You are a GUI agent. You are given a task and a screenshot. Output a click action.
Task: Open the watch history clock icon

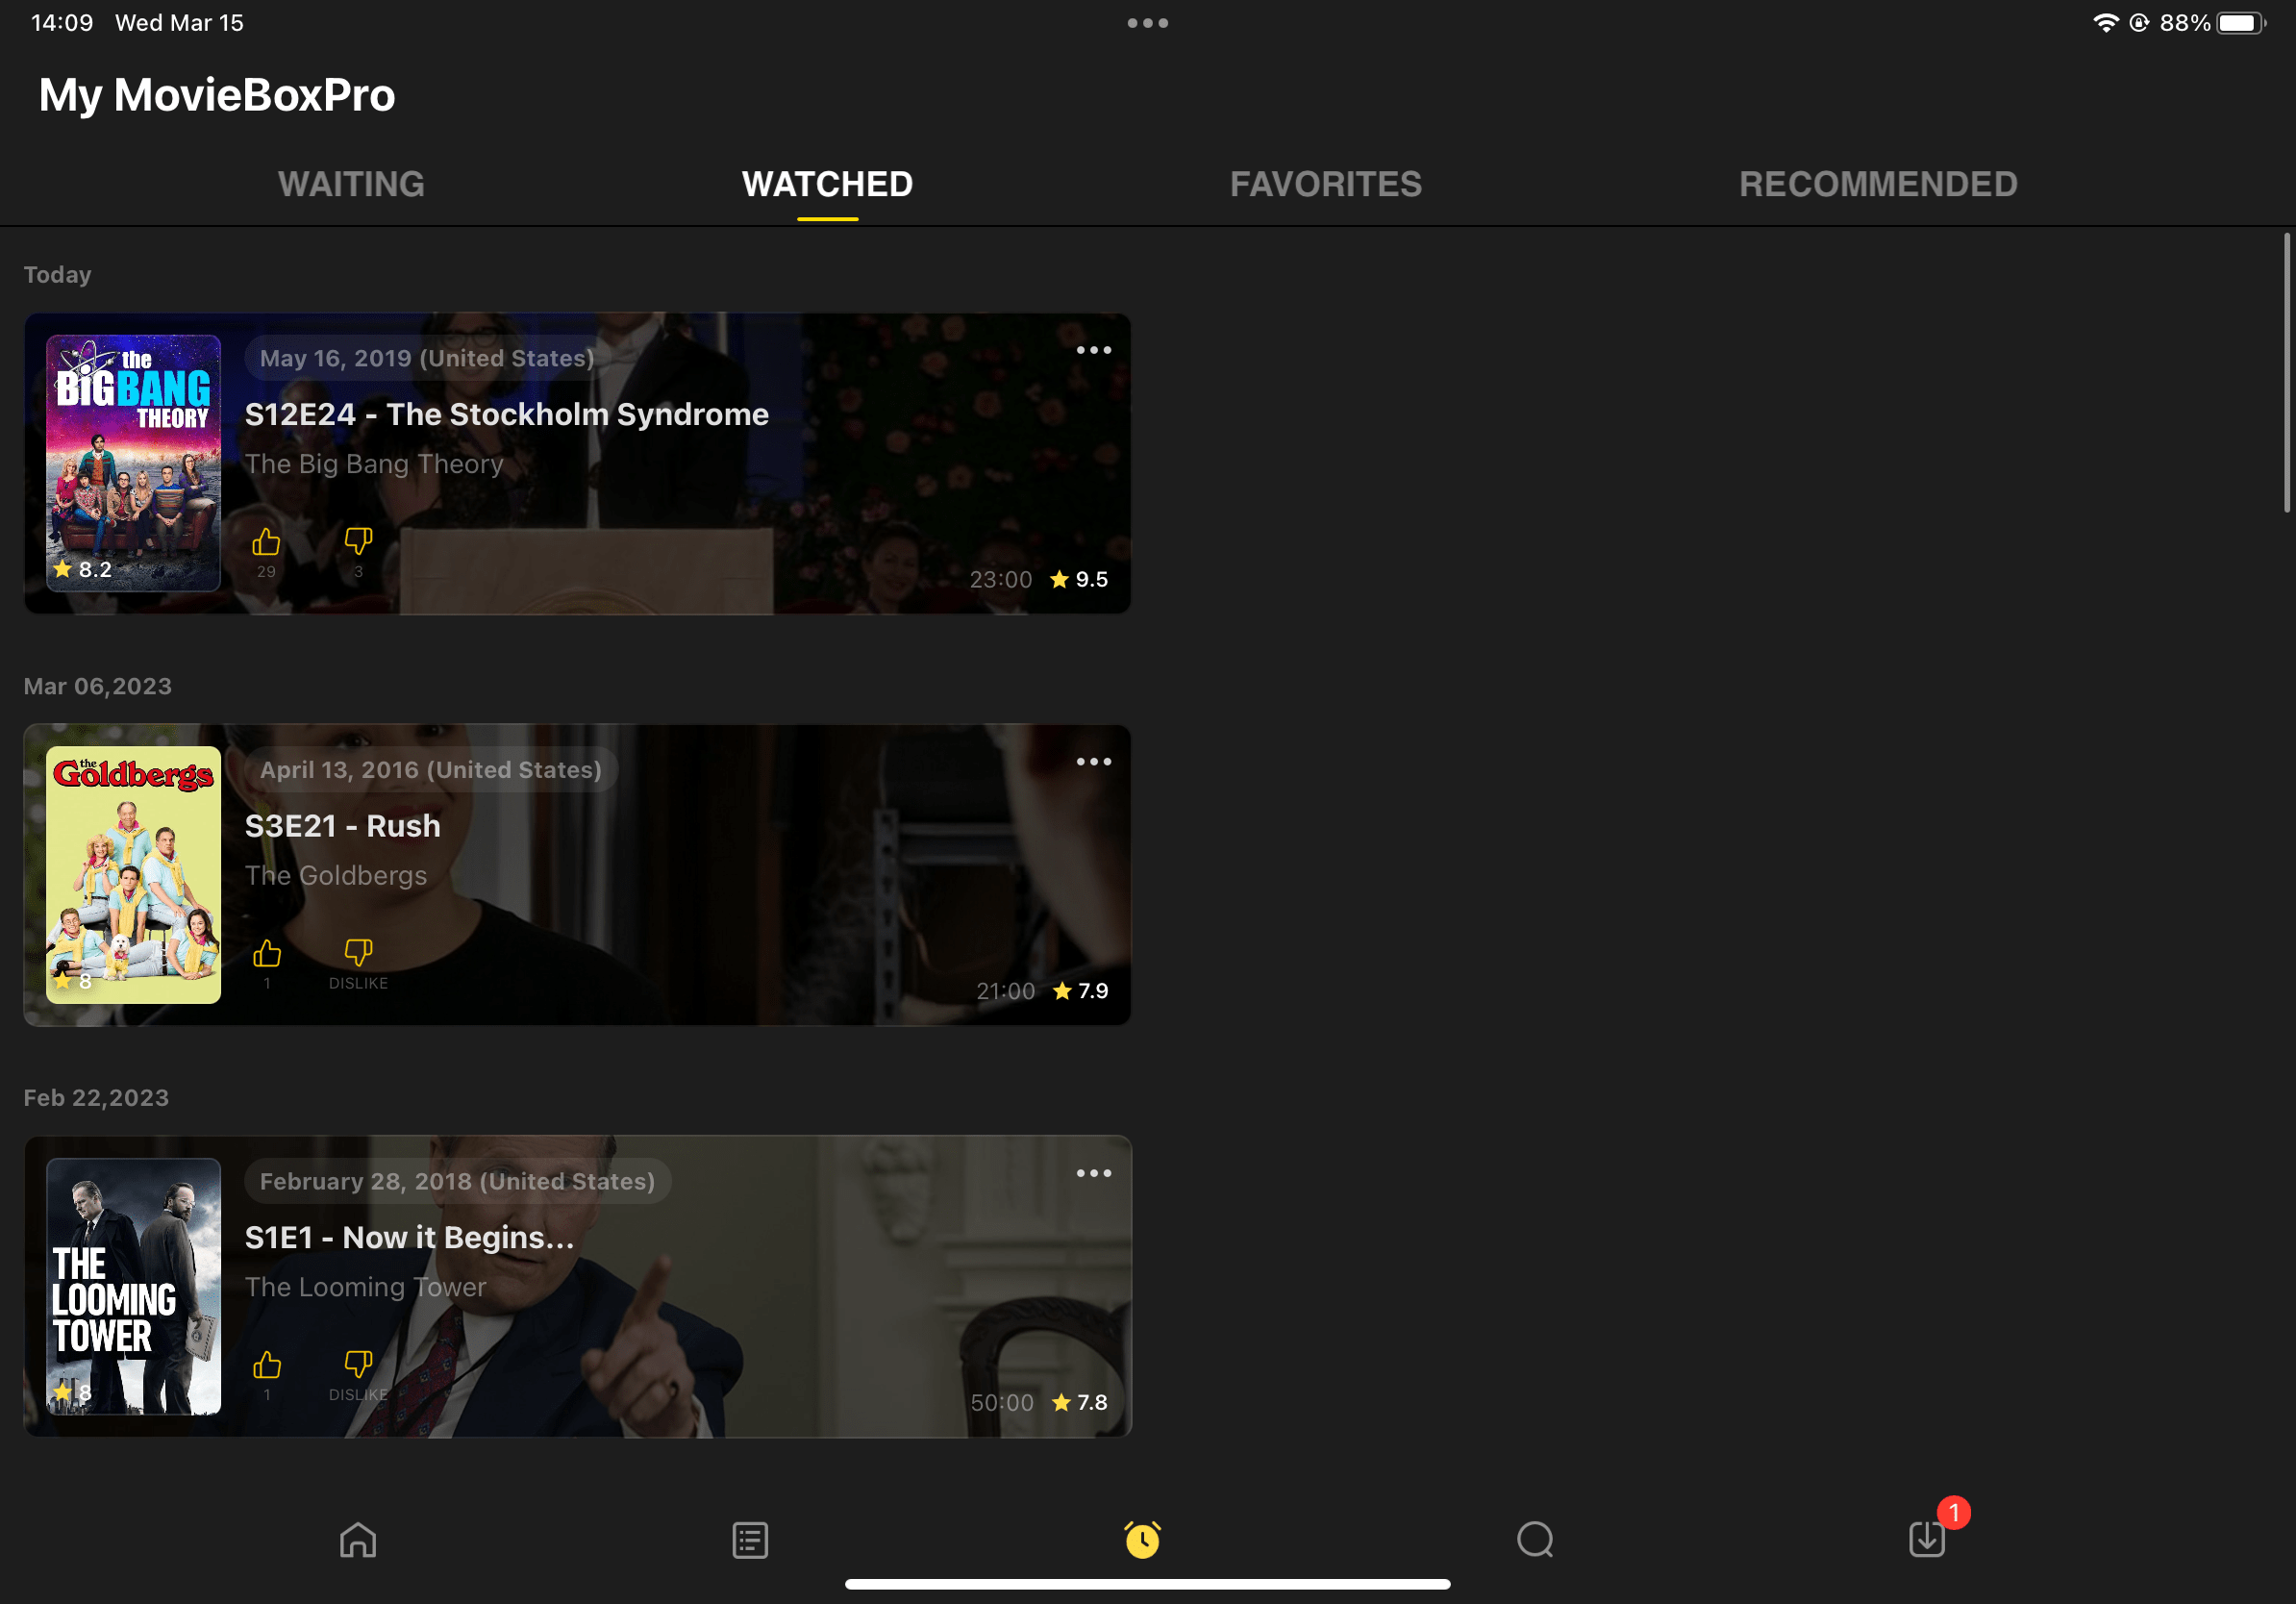(1144, 1540)
